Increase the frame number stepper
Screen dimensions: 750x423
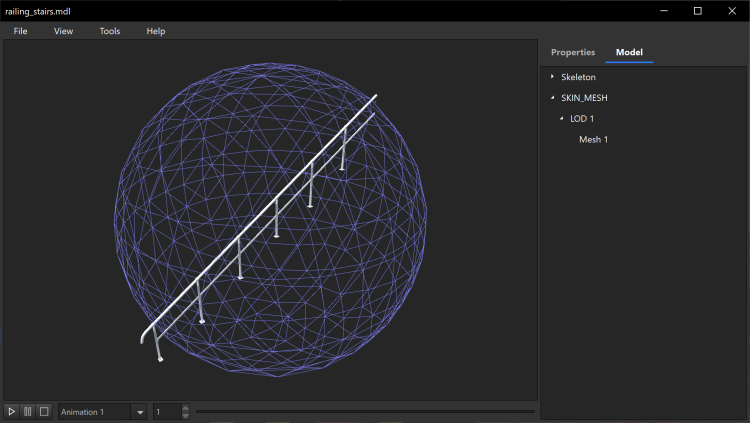click(185, 408)
